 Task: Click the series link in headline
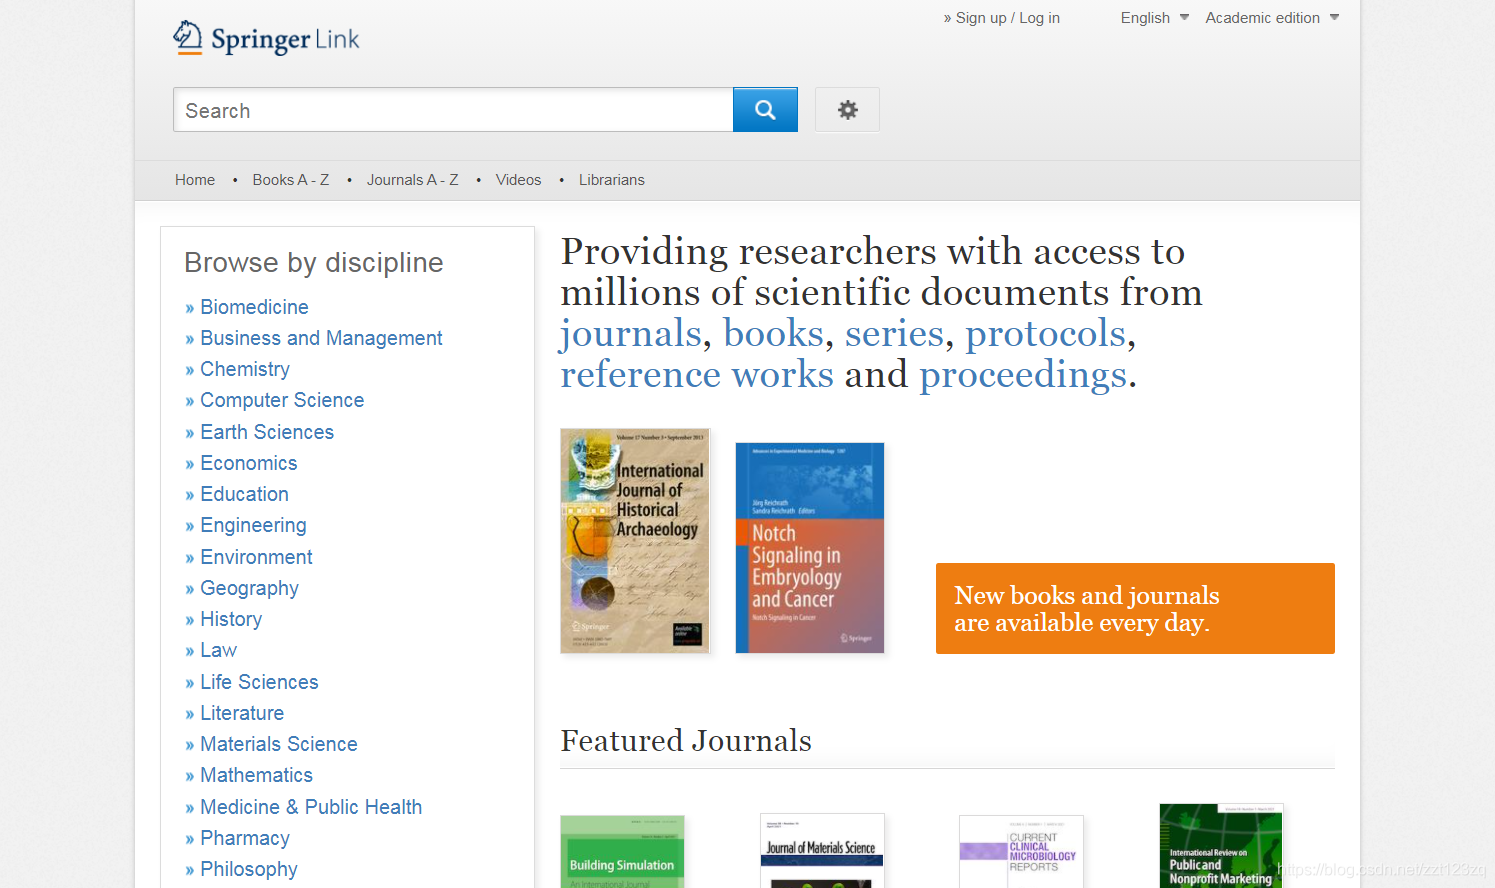tap(894, 334)
